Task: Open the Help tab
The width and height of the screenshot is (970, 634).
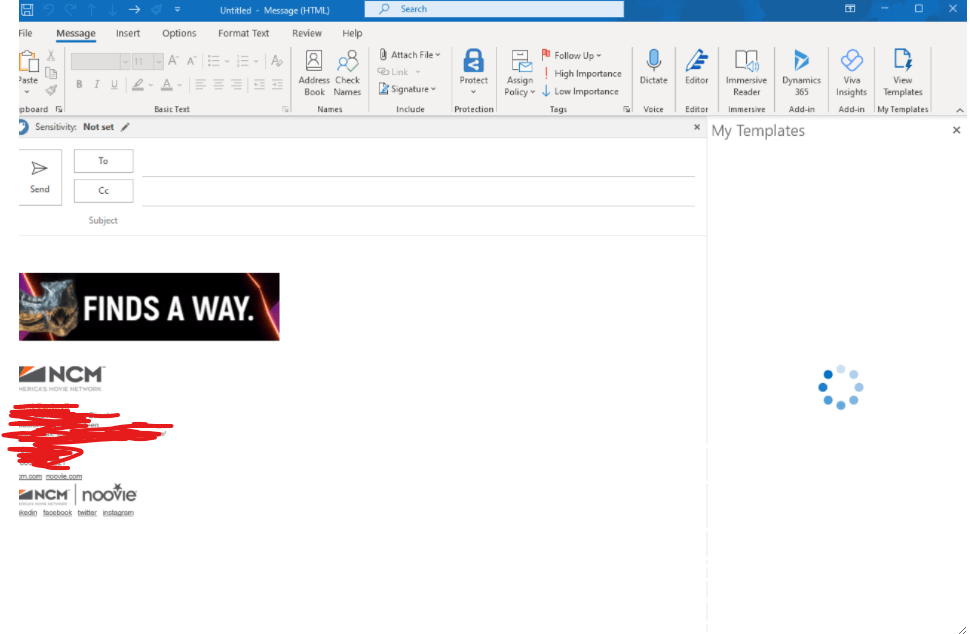Action: pos(352,33)
